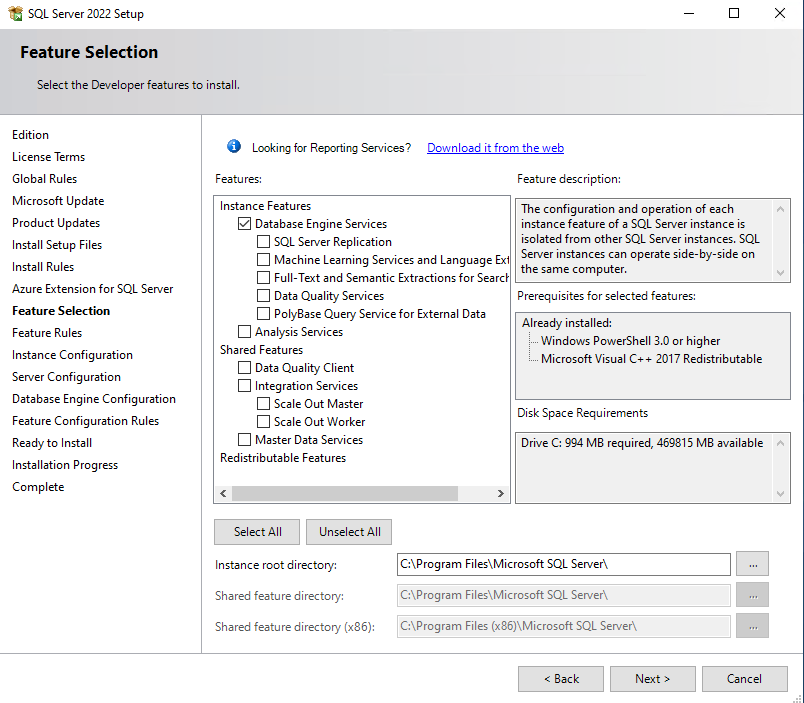Maximize the SQL Server Setup window
Image resolution: width=804 pixels, height=703 pixels.
[x=734, y=13]
